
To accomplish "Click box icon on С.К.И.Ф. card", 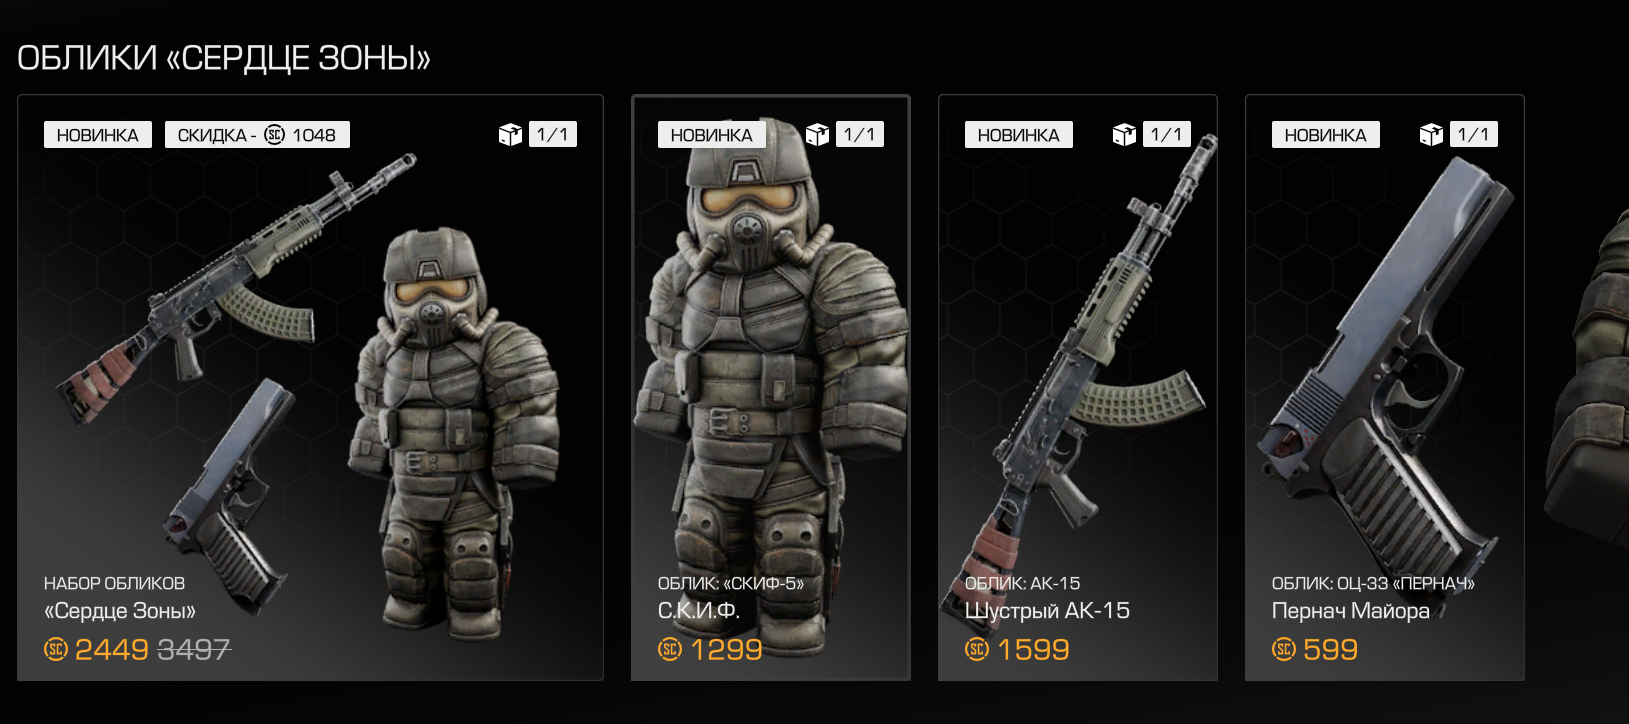I will (x=817, y=134).
